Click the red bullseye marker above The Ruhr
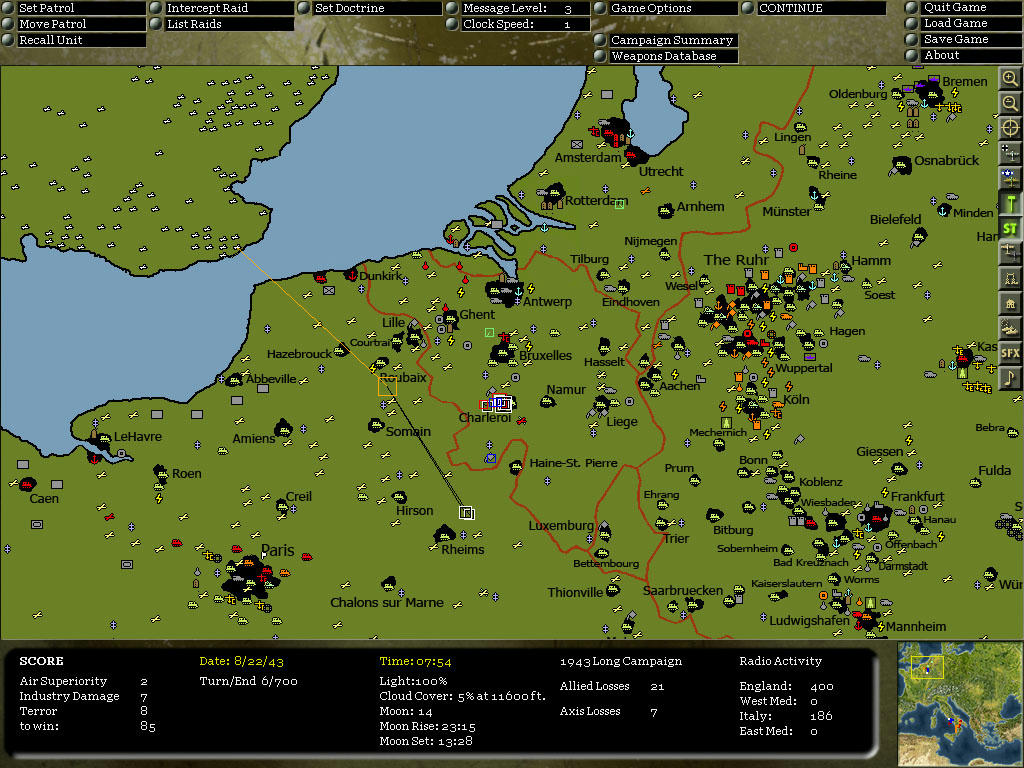Viewport: 1024px width, 768px height. pyautogui.click(x=793, y=248)
